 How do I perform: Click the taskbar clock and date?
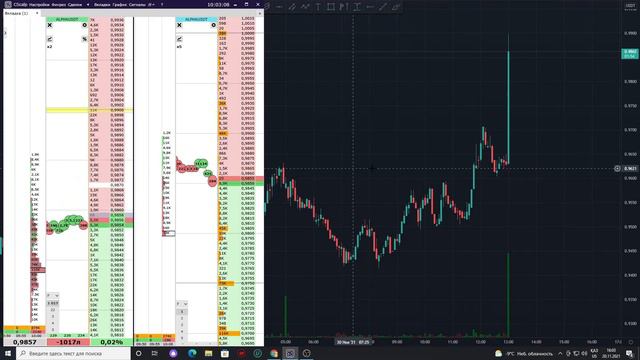[x=611, y=353]
